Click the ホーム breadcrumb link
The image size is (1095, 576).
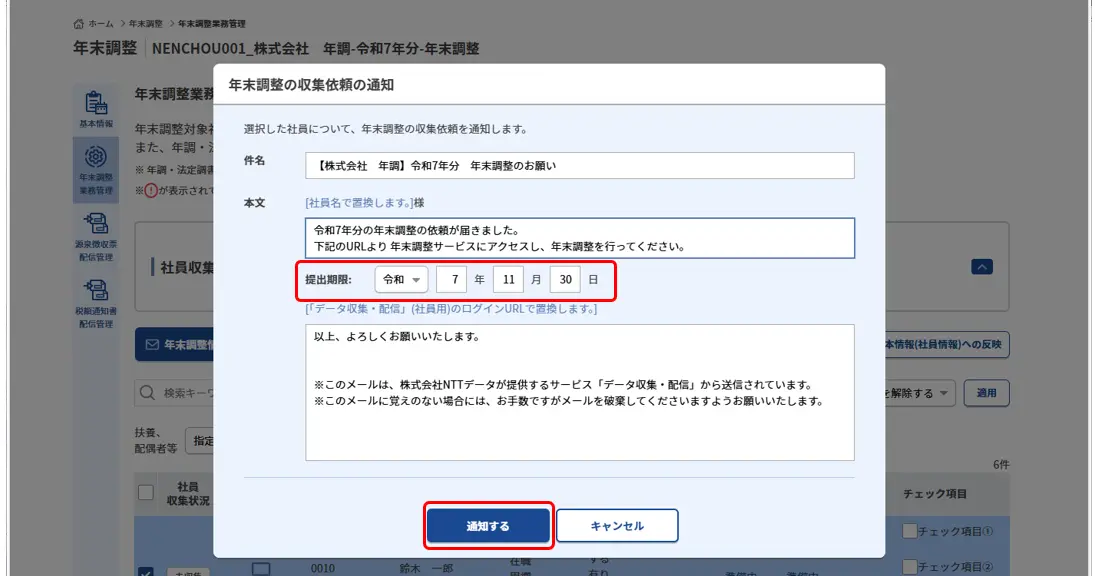[101, 23]
